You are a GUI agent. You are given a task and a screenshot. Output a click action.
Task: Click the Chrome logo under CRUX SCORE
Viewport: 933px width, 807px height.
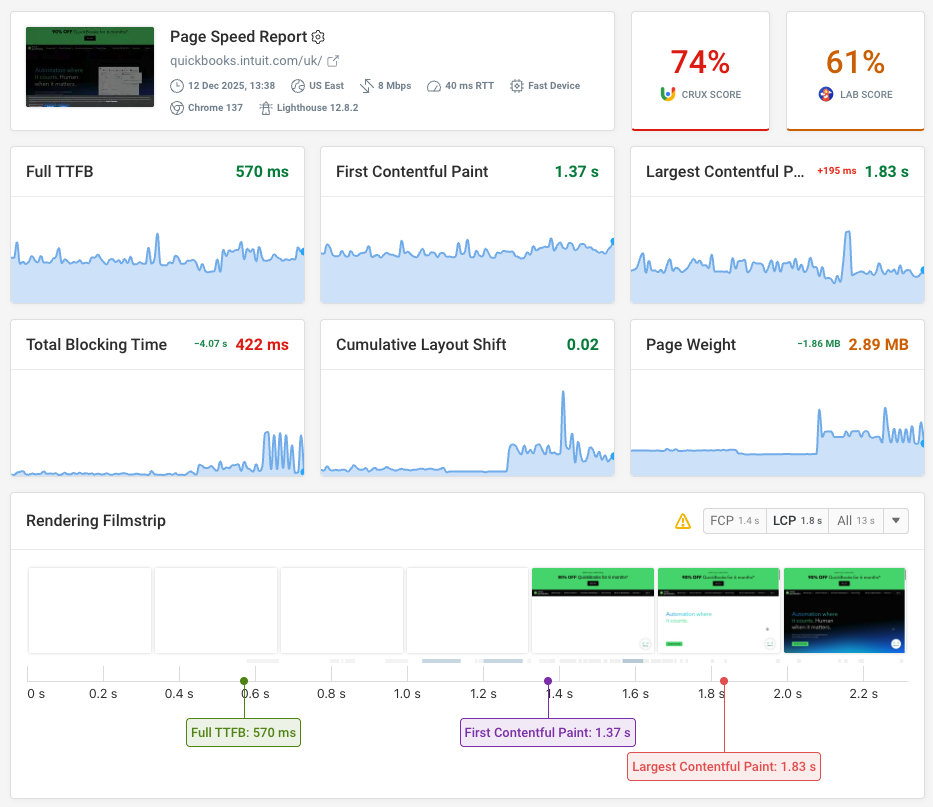(x=667, y=94)
